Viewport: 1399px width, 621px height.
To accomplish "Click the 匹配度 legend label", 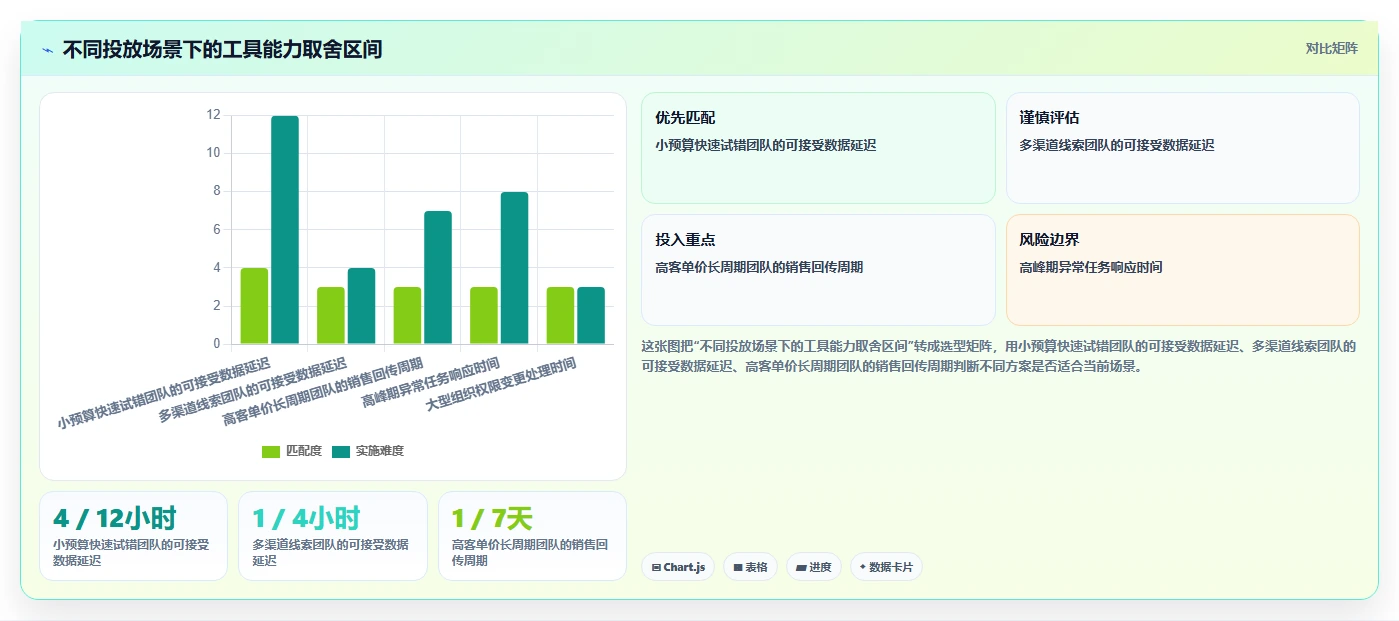I will 304,451.
